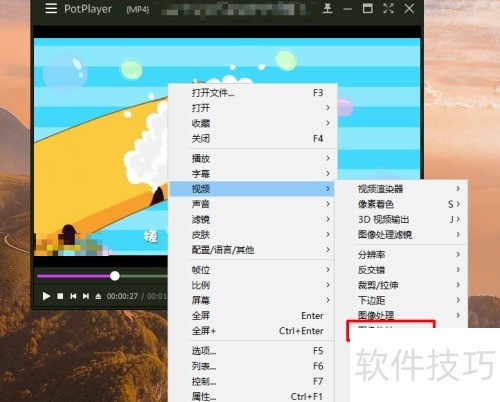Open 分辨率 in the video submenu
The width and height of the screenshot is (500, 402).
click(x=401, y=255)
